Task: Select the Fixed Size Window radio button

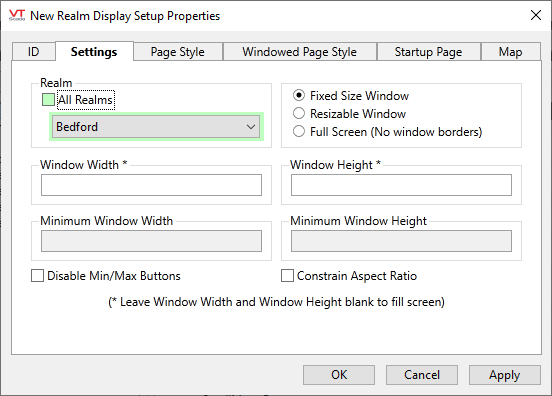Action: [x=299, y=95]
